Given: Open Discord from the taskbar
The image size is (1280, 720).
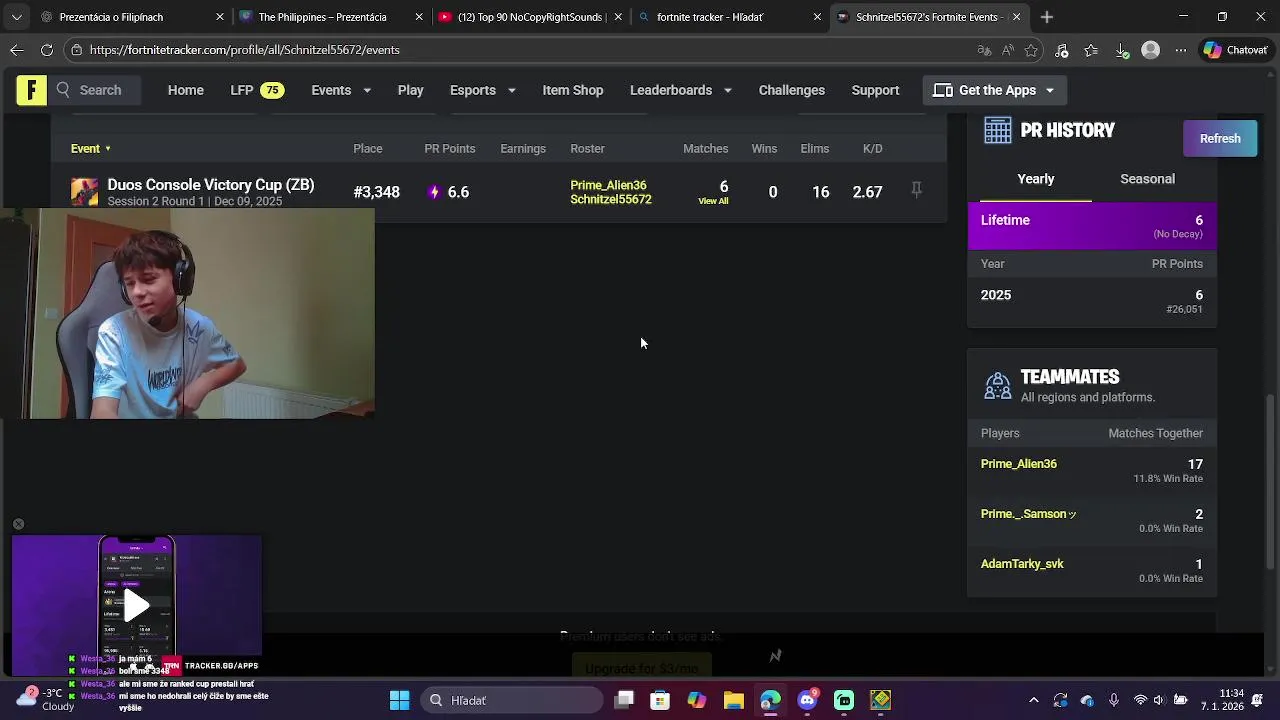Looking at the screenshot, I should (x=807, y=700).
